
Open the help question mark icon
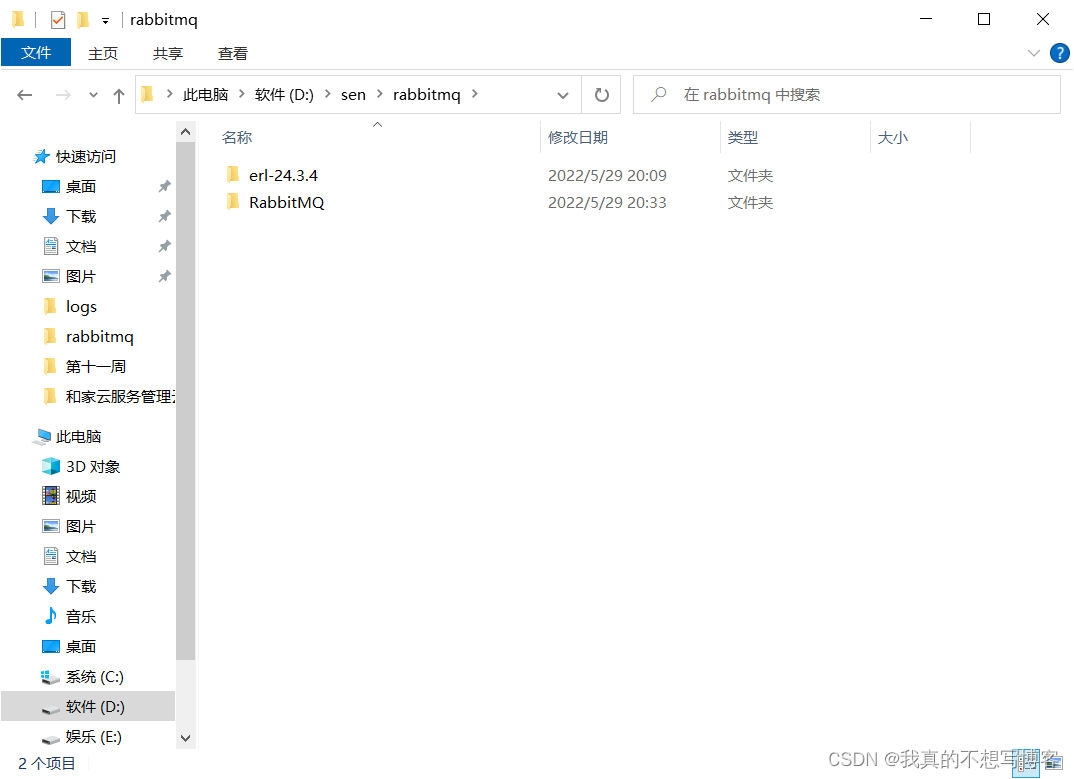[1060, 53]
